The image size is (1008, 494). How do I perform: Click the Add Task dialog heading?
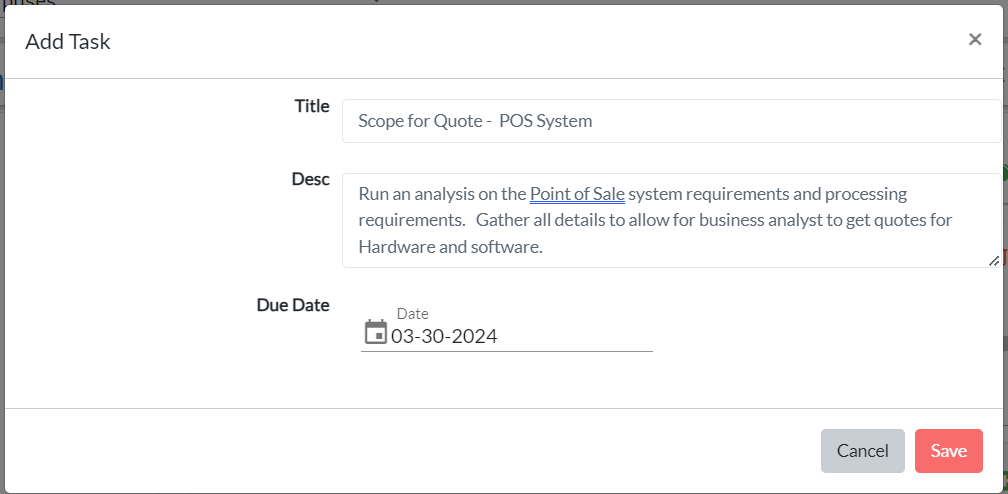68,42
